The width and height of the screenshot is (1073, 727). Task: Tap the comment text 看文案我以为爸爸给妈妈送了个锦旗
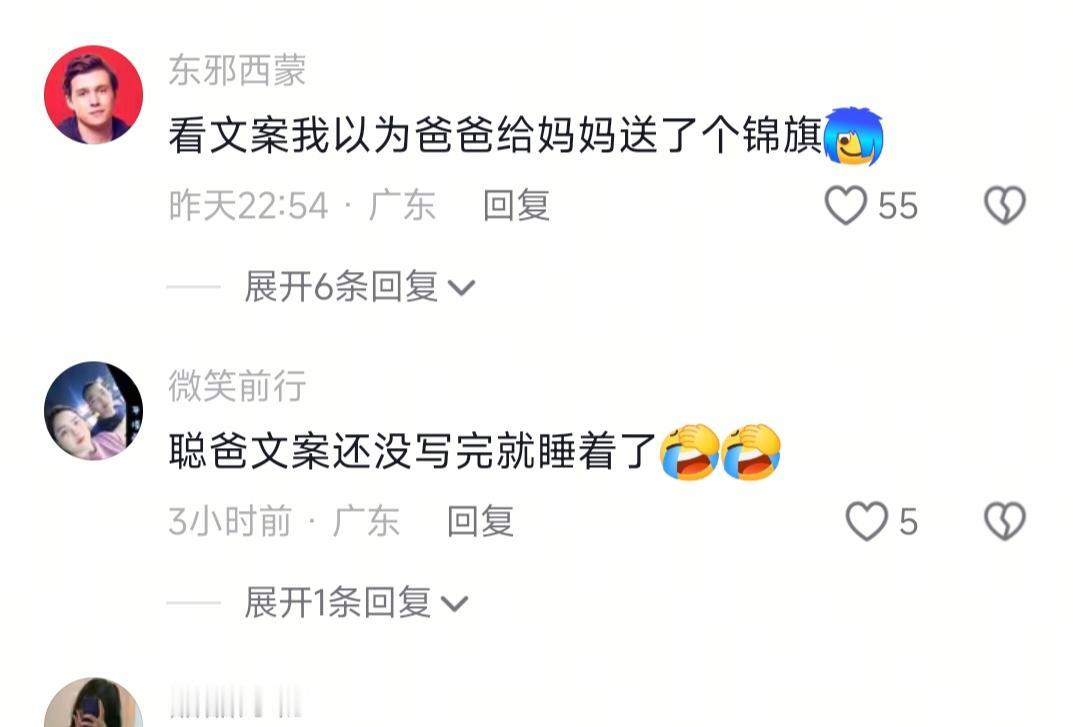pos(496,136)
